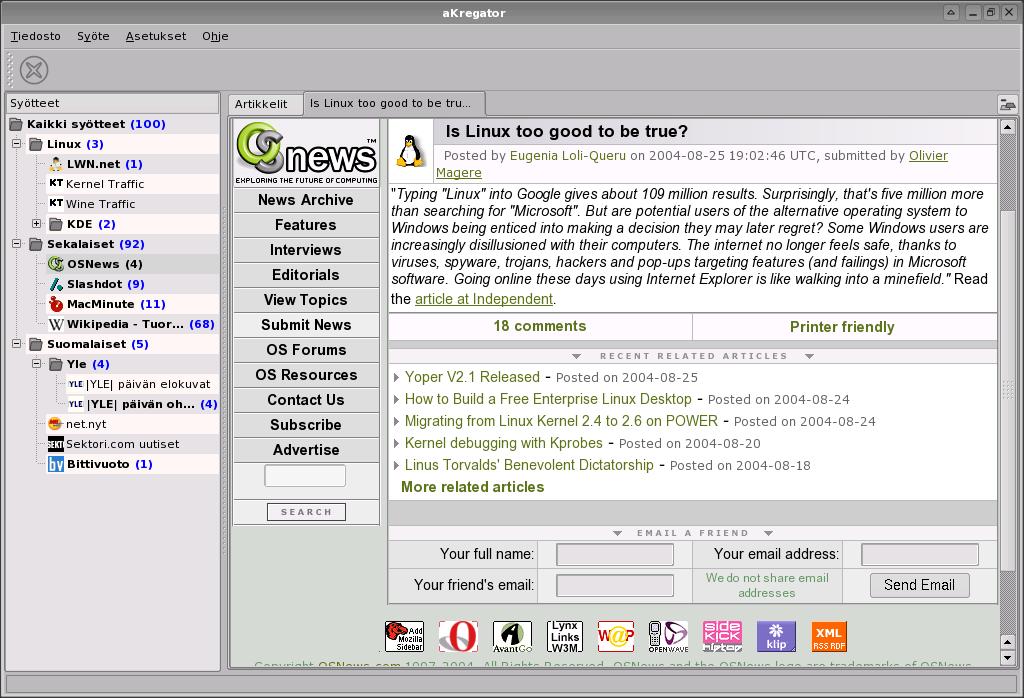Image resolution: width=1024 pixels, height=698 pixels.
Task: Expand the Kernel debugging with Kprobes arrow
Action: [x=396, y=443]
